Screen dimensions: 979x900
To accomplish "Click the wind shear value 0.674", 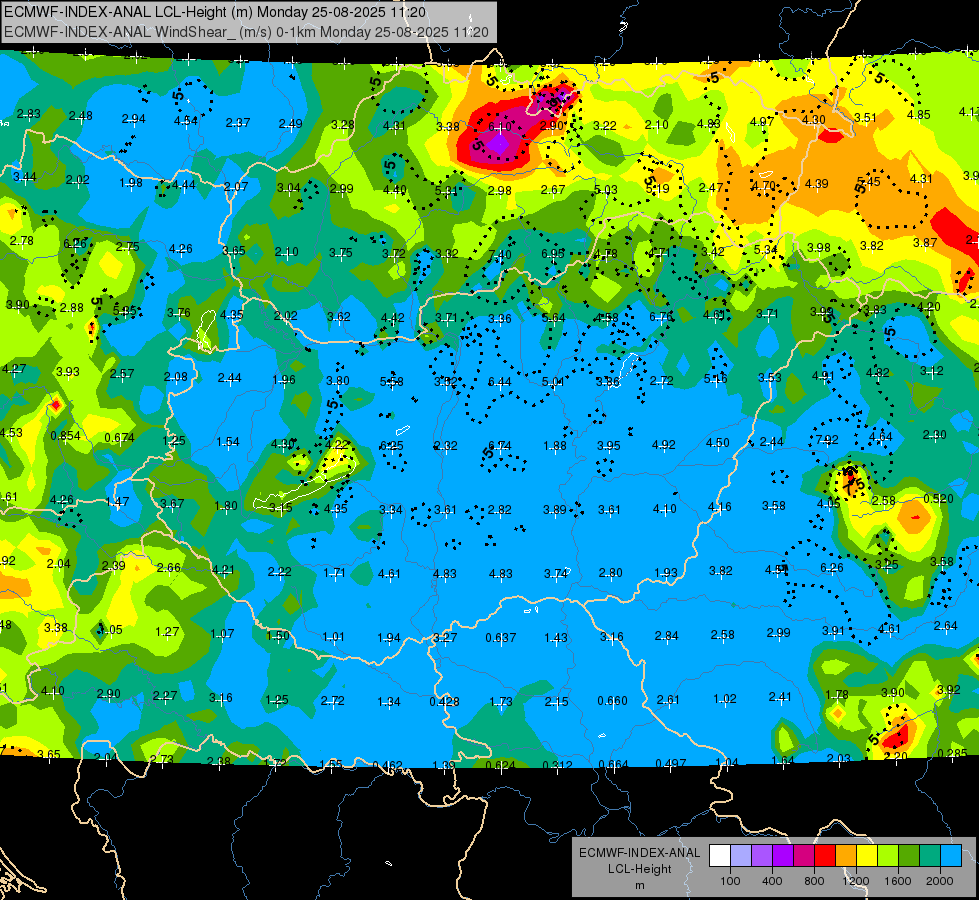I will (x=119, y=437).
